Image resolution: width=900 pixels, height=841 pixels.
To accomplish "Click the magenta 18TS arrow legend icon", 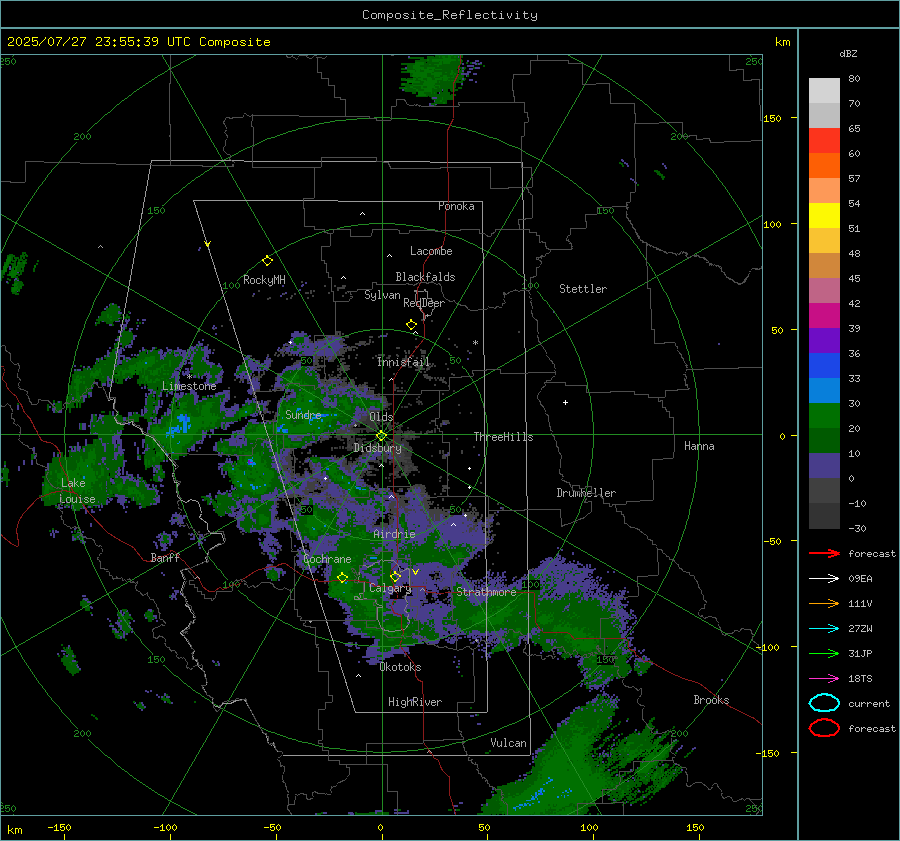I will coord(824,679).
